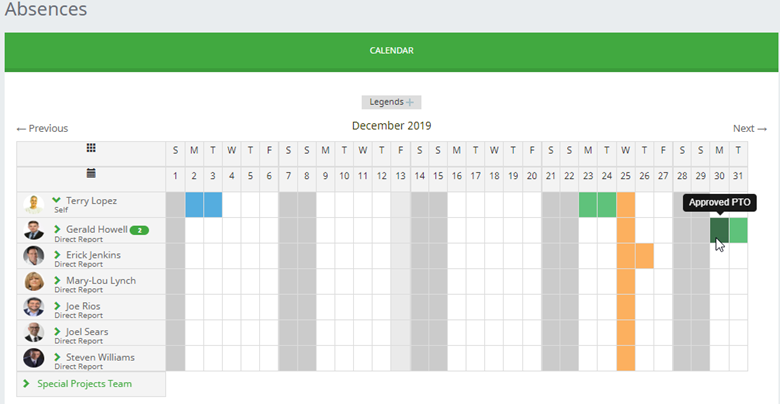Screen dimensions: 780x404
Task: Click Terry Lopez's profile photo
Action: (x=34, y=205)
